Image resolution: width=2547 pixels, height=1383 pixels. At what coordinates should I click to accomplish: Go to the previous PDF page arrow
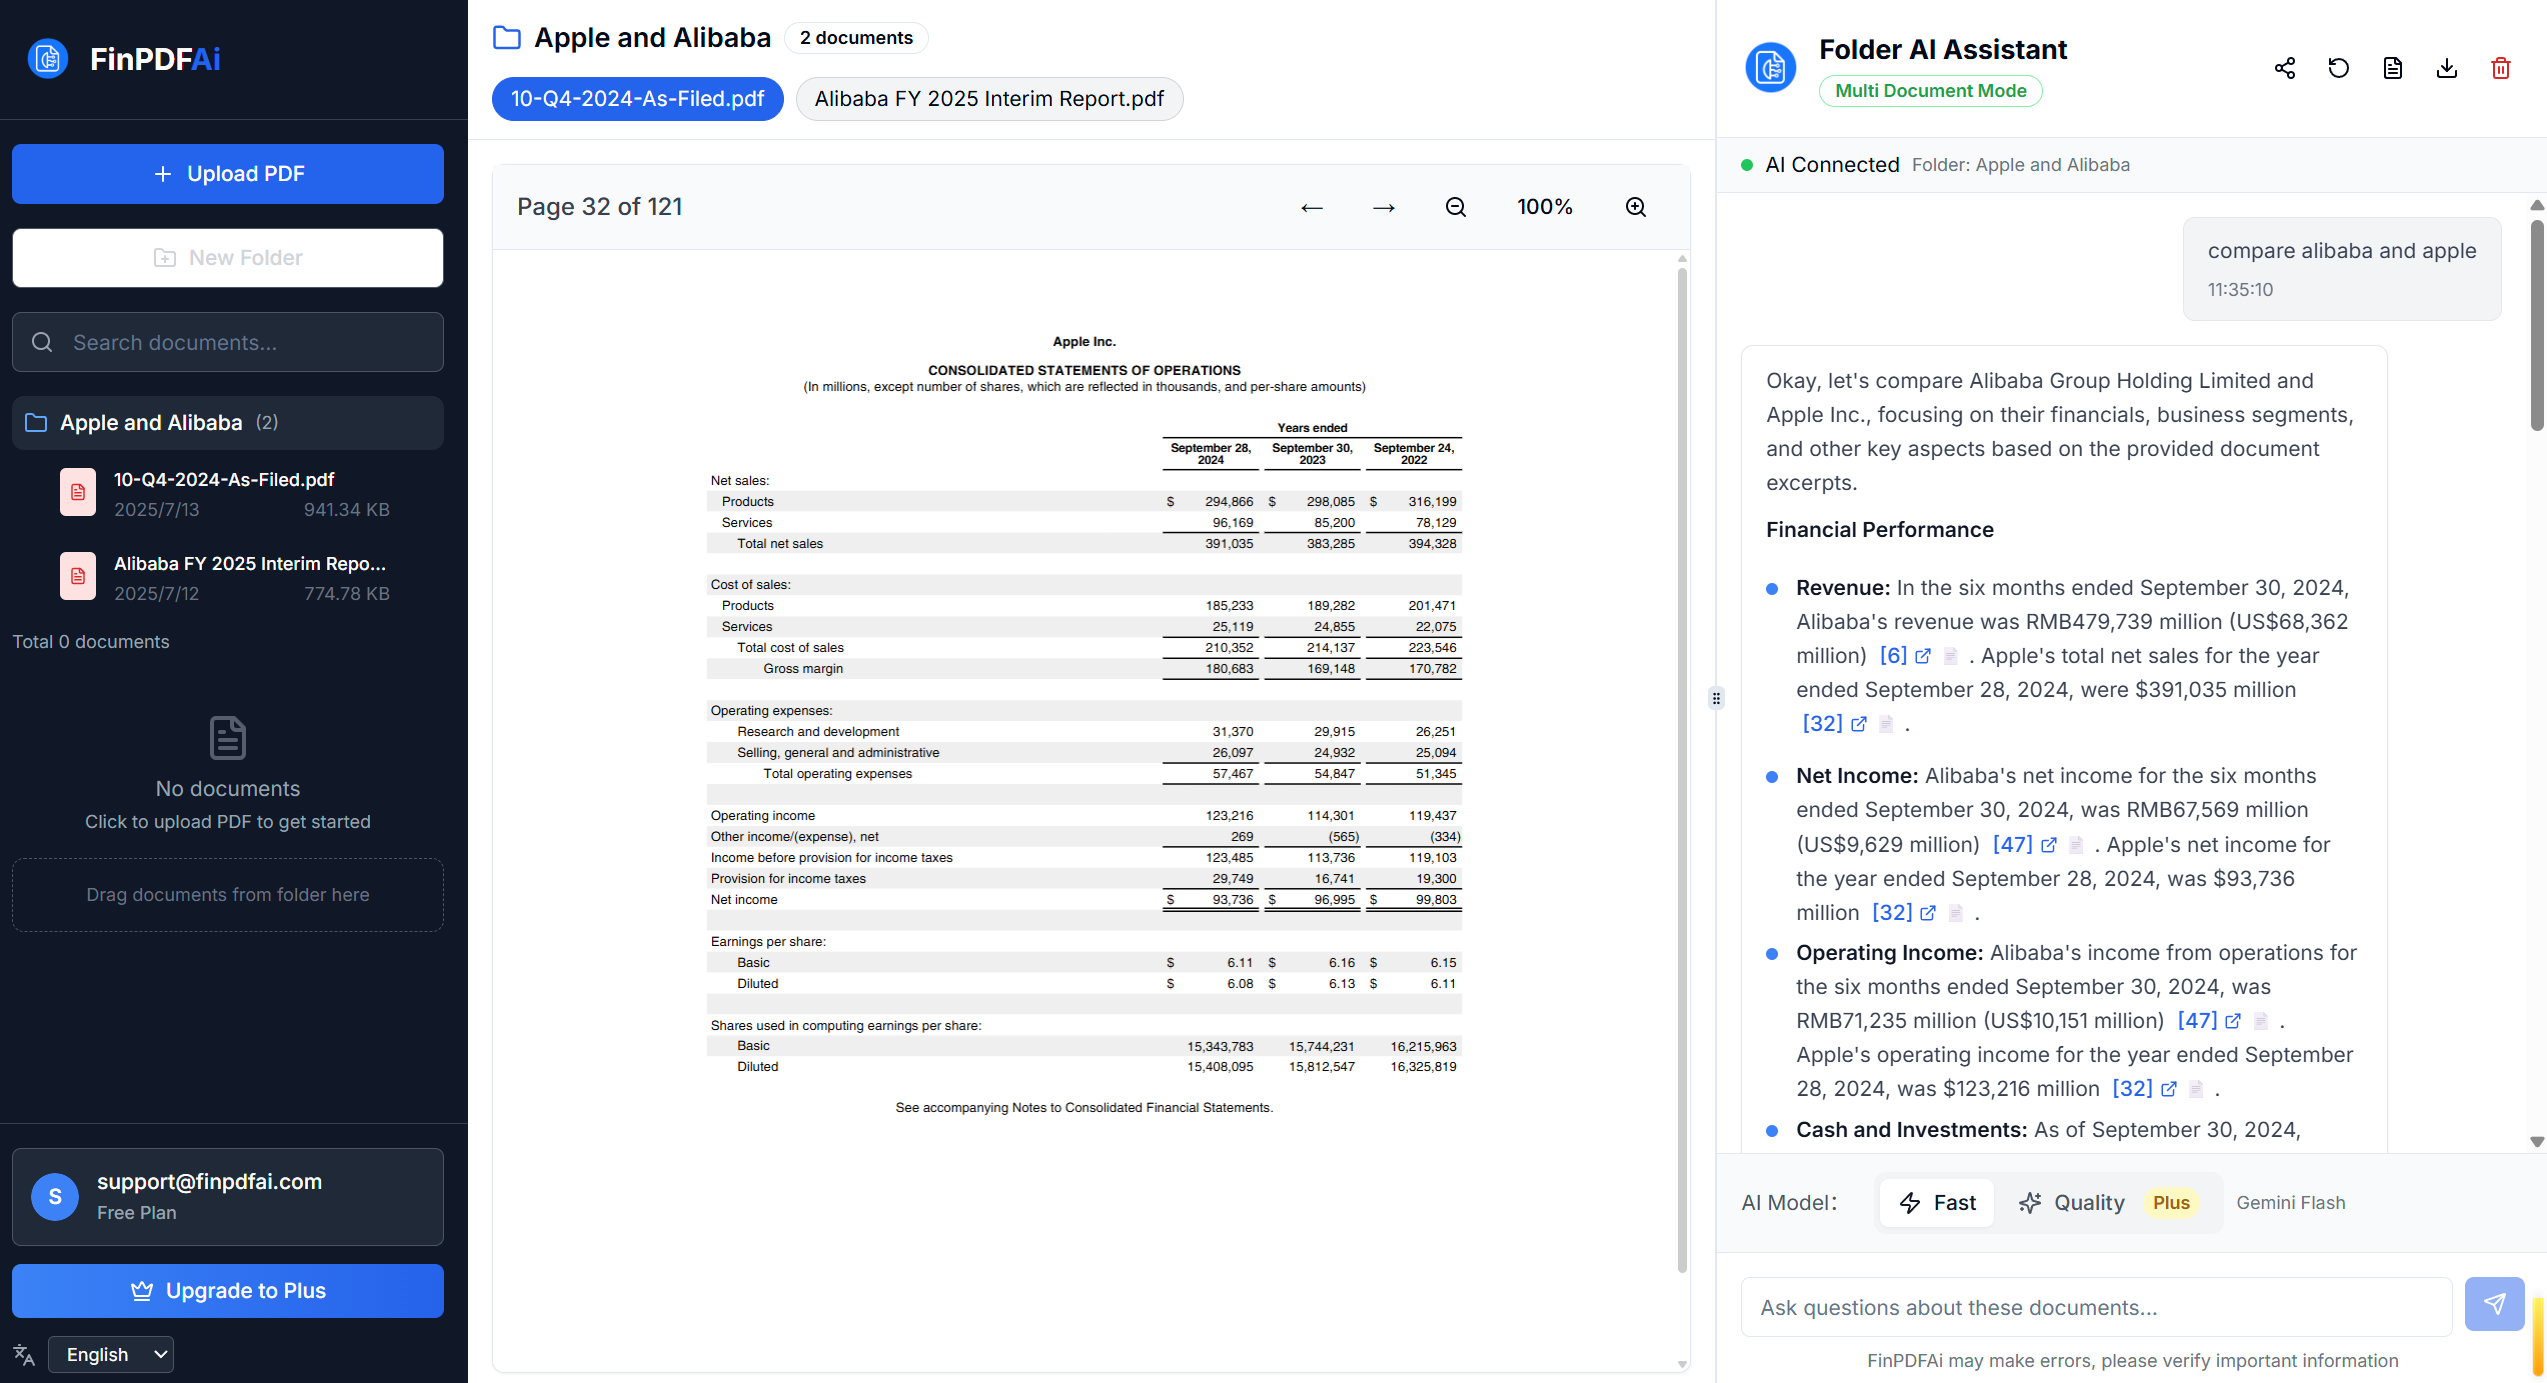(1312, 207)
